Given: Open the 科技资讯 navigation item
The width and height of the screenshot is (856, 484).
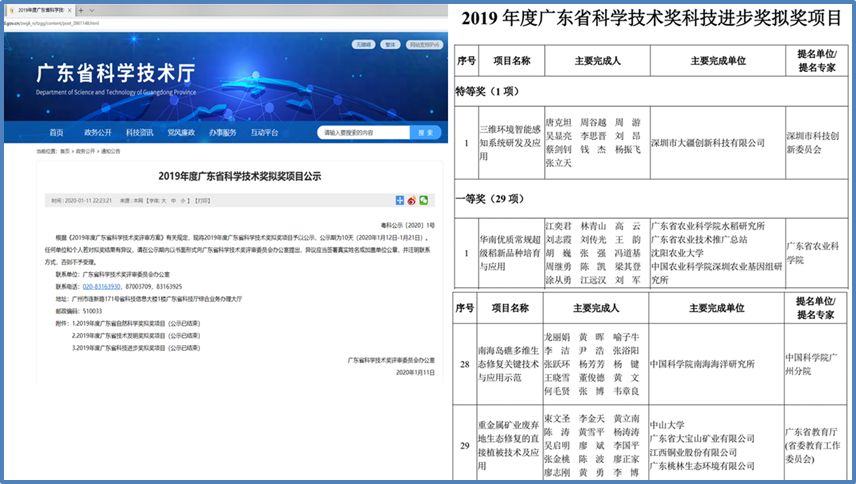Looking at the screenshot, I should 140,133.
